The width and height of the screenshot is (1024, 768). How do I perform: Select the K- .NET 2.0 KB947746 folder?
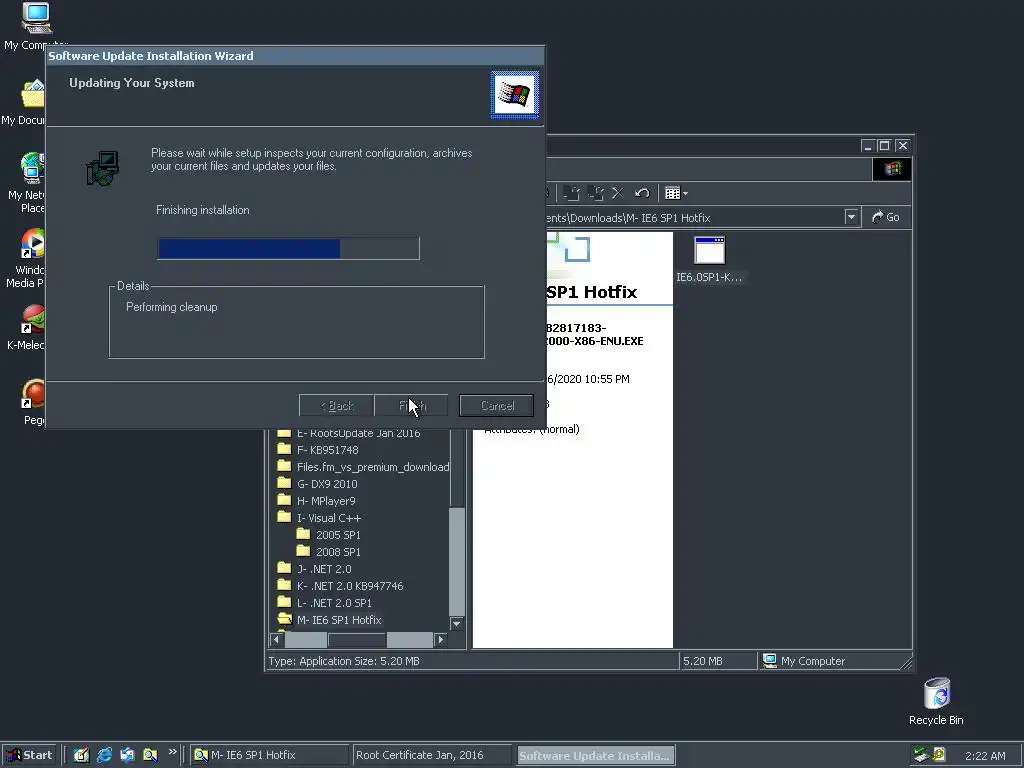(x=349, y=586)
